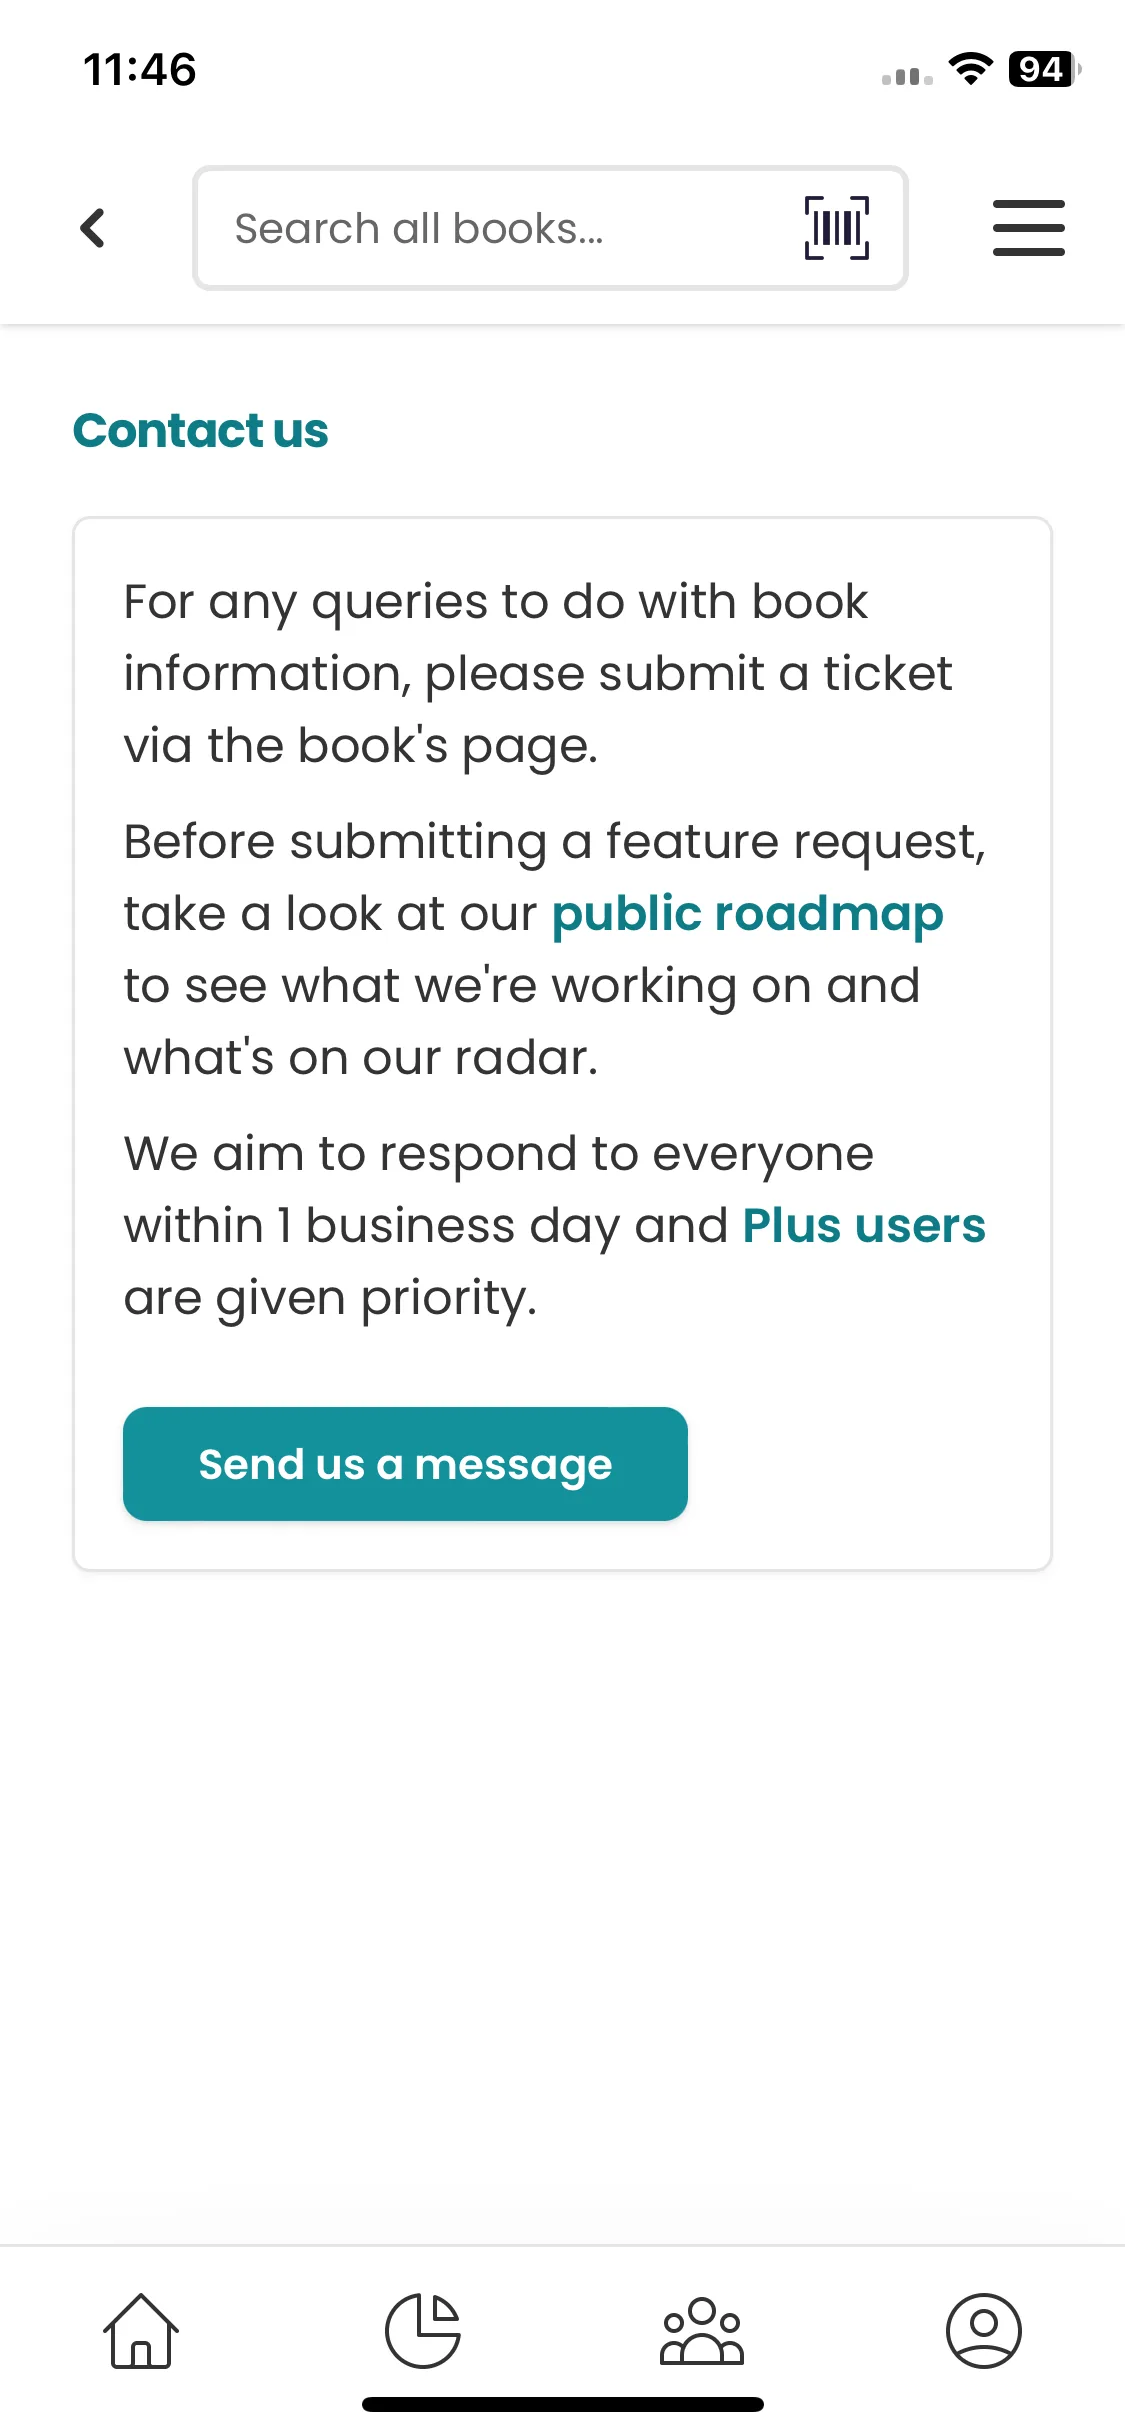Image resolution: width=1125 pixels, height=2436 pixels.
Task: Tap the barcode scanner icon
Action: click(x=836, y=228)
